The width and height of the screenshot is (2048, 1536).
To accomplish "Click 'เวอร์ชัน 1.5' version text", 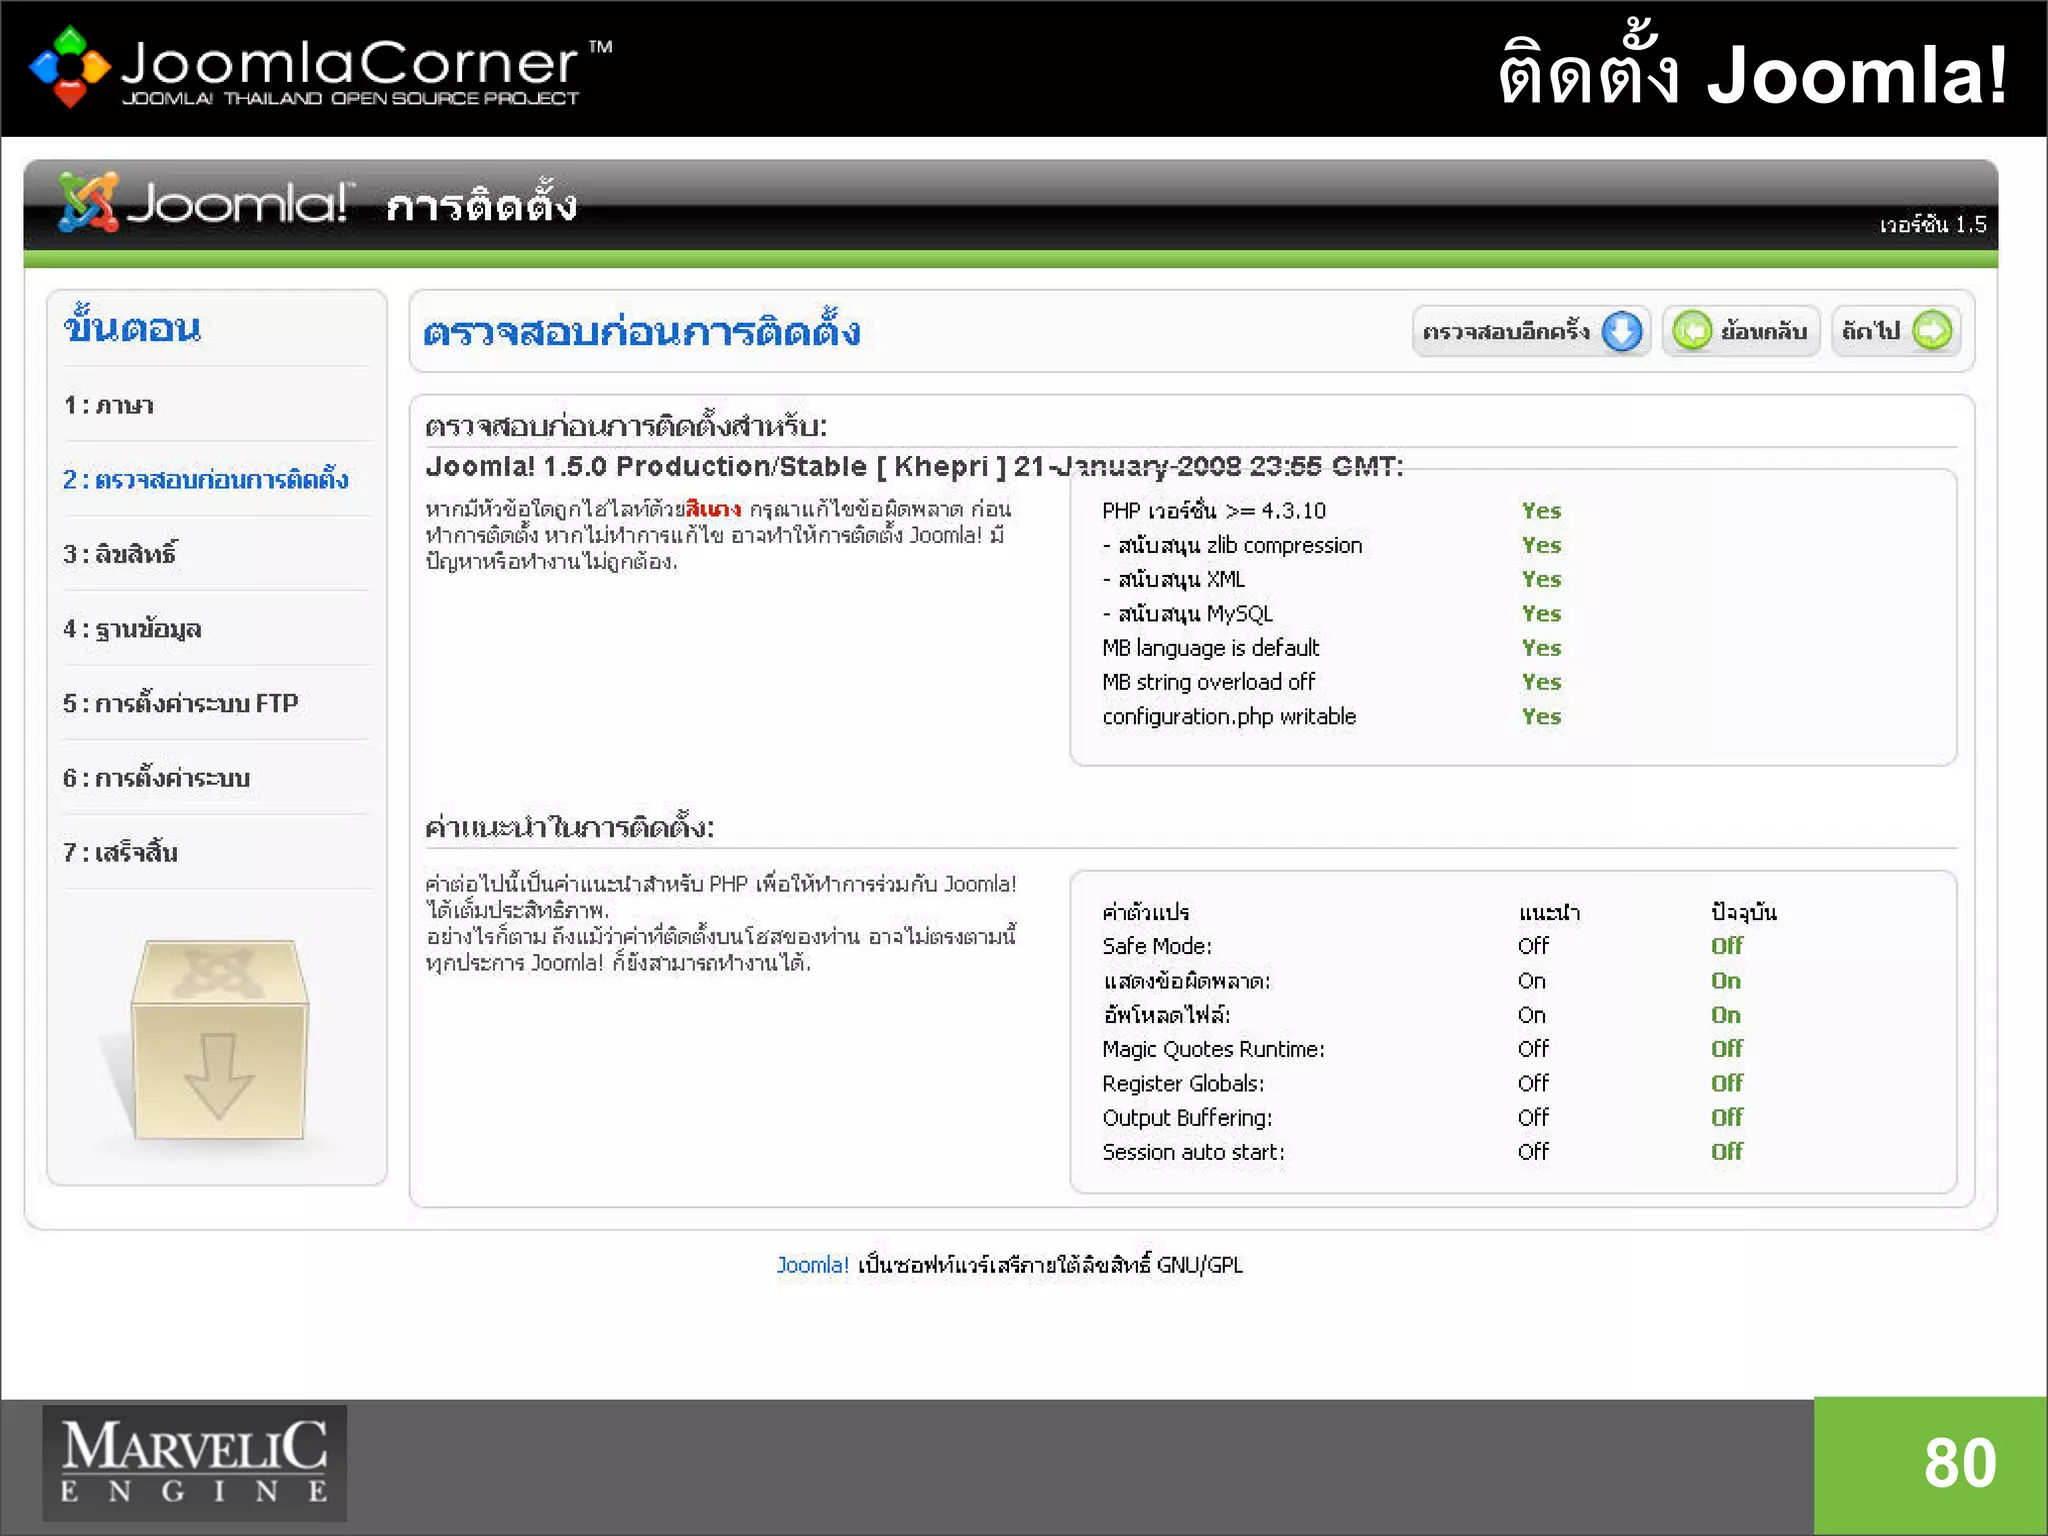I will coord(1932,224).
